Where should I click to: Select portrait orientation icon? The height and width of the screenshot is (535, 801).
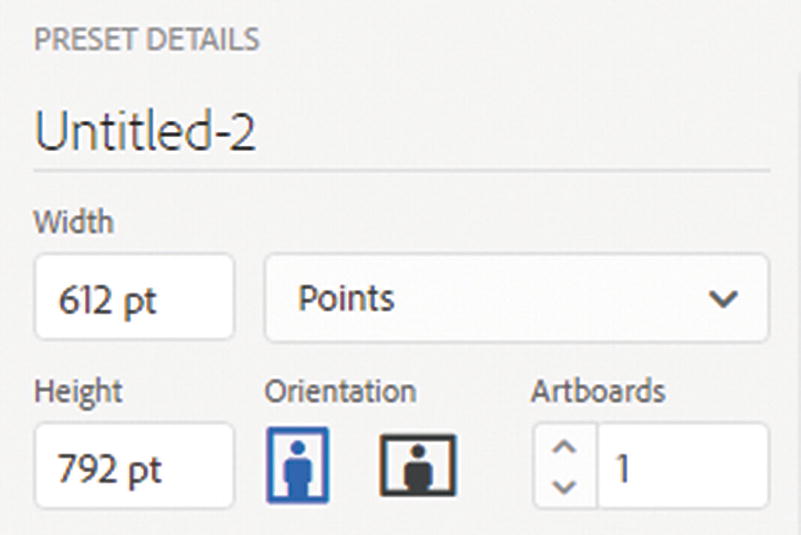coord(297,465)
